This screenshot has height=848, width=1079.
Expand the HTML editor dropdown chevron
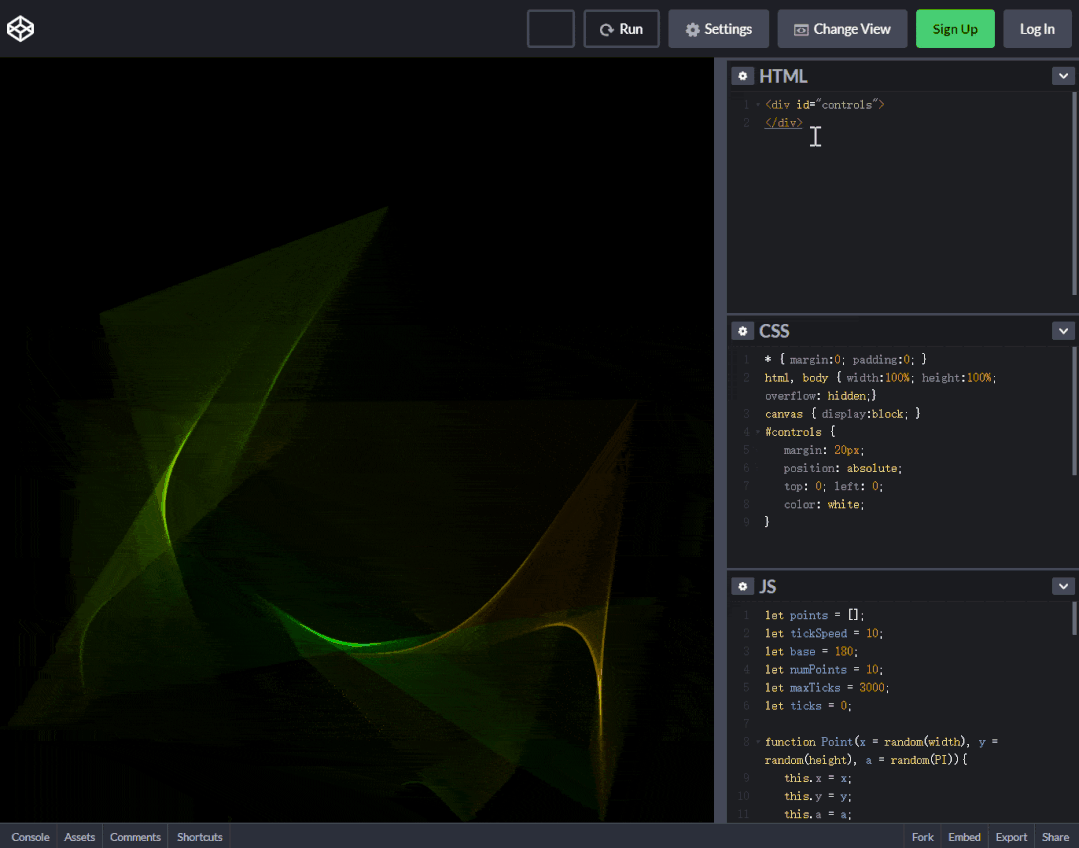[x=1062, y=76]
